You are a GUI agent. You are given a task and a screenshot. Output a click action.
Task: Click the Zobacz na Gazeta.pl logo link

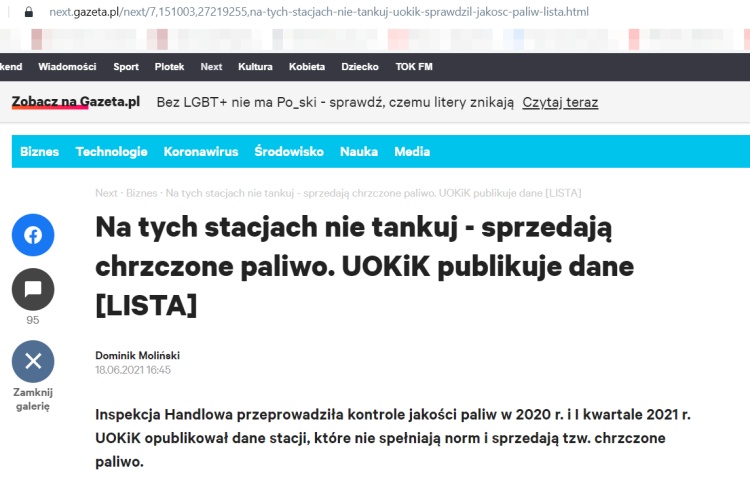click(76, 101)
